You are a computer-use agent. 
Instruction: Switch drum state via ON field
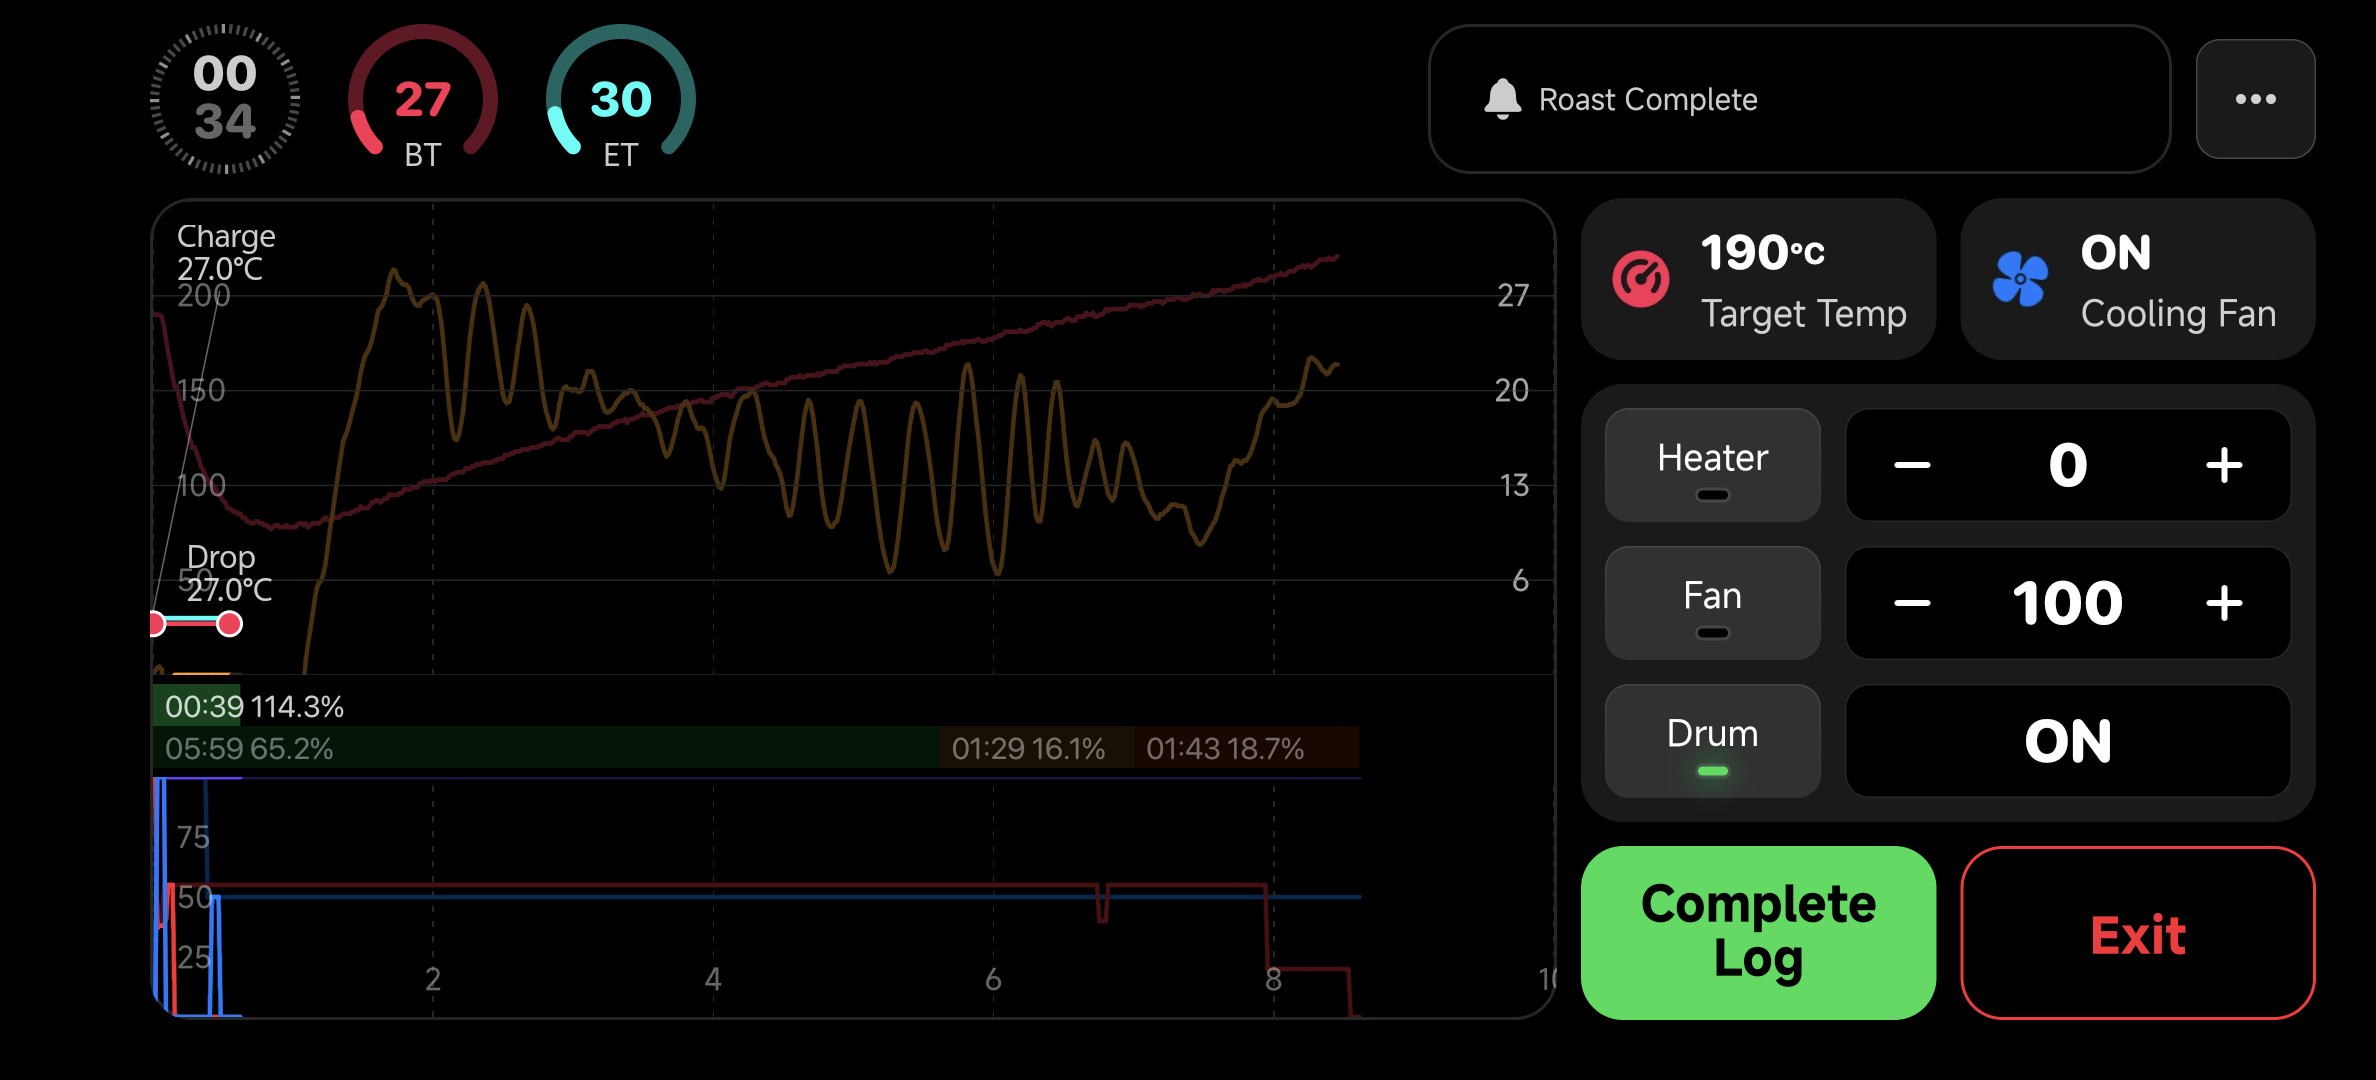[x=2067, y=741]
